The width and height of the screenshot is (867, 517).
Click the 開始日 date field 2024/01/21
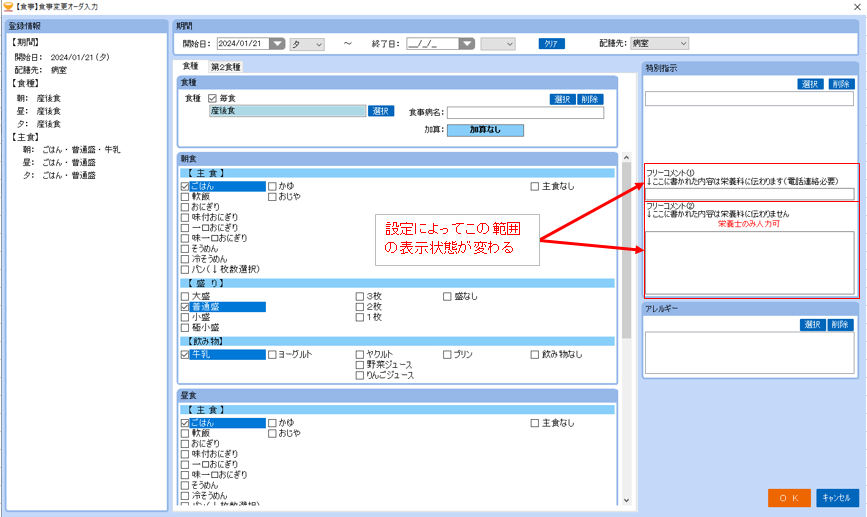tap(243, 44)
